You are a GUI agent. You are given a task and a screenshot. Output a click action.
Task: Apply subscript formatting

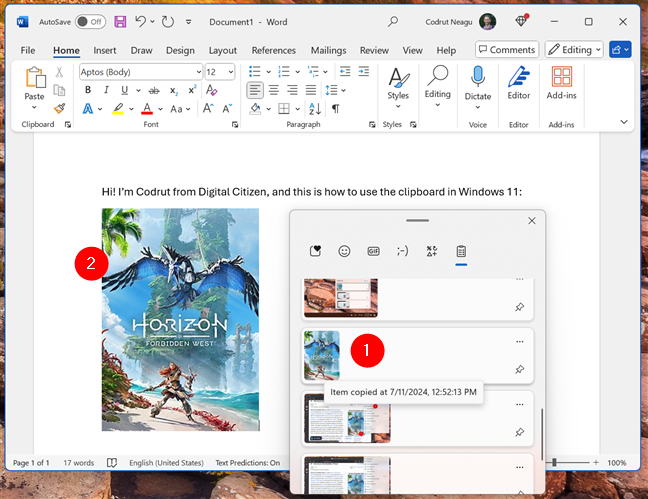(x=174, y=91)
